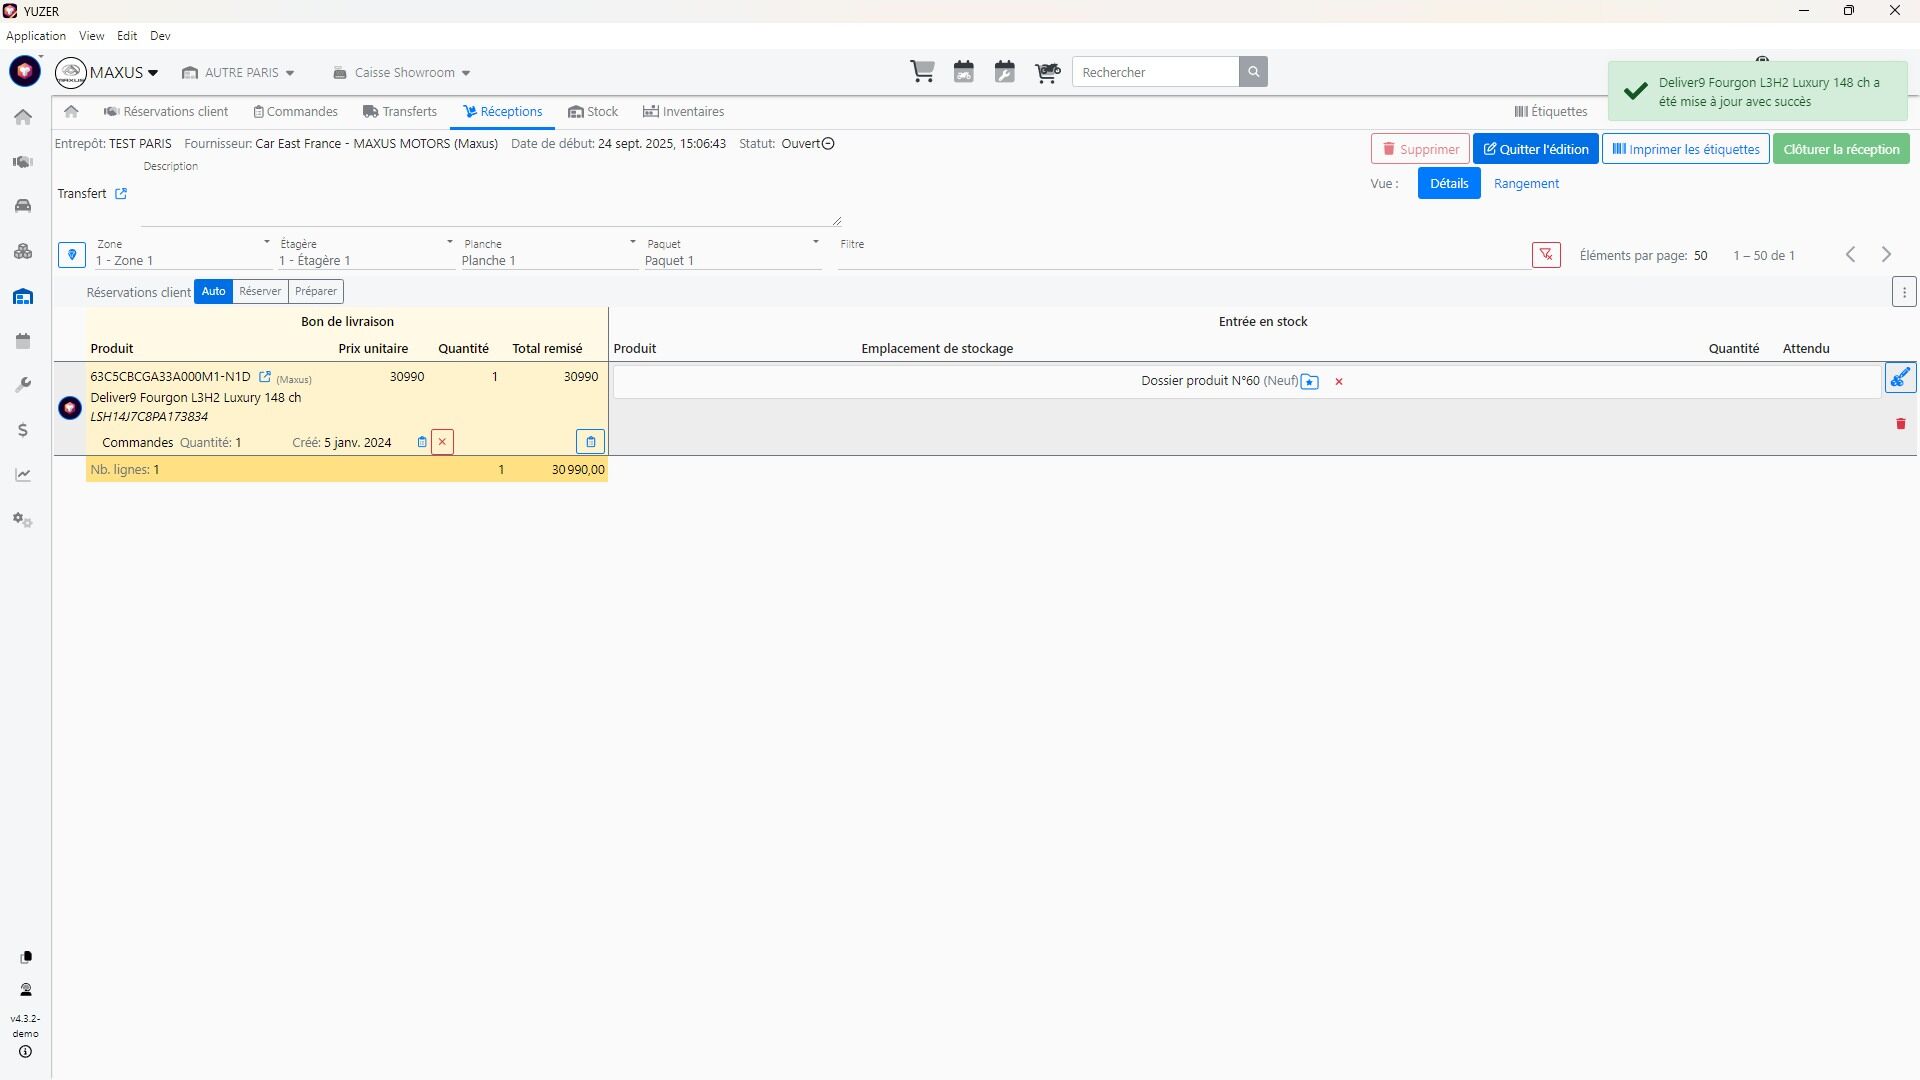Viewport: 1920px width, 1080px height.
Task: Select Auto client reservation mode
Action: pos(213,292)
